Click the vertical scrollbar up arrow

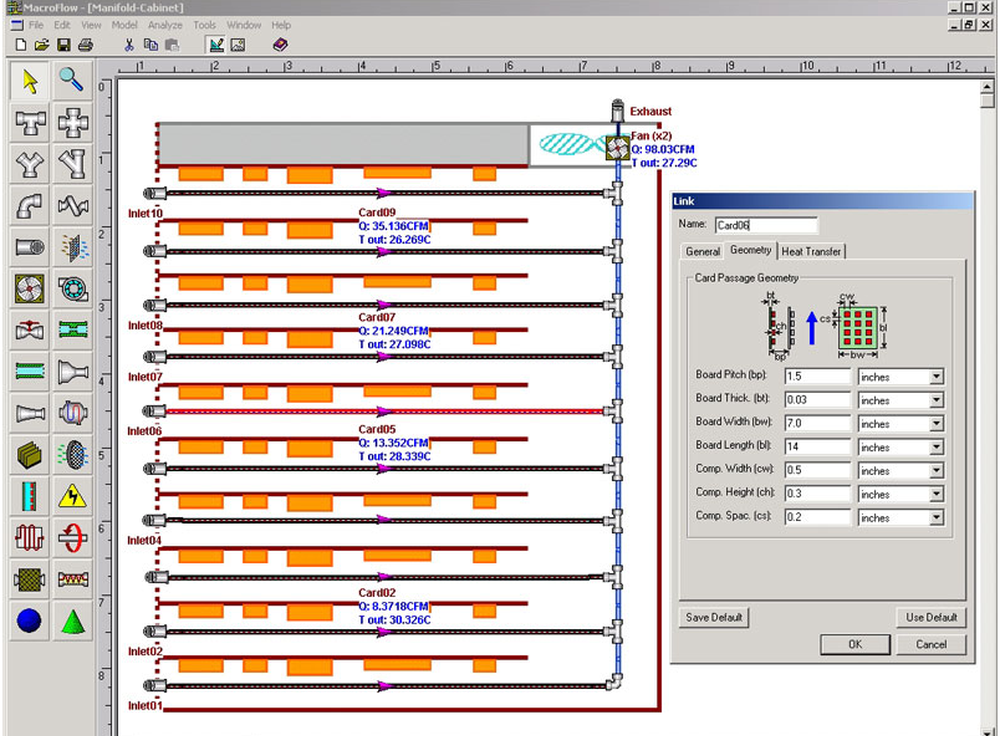click(987, 86)
